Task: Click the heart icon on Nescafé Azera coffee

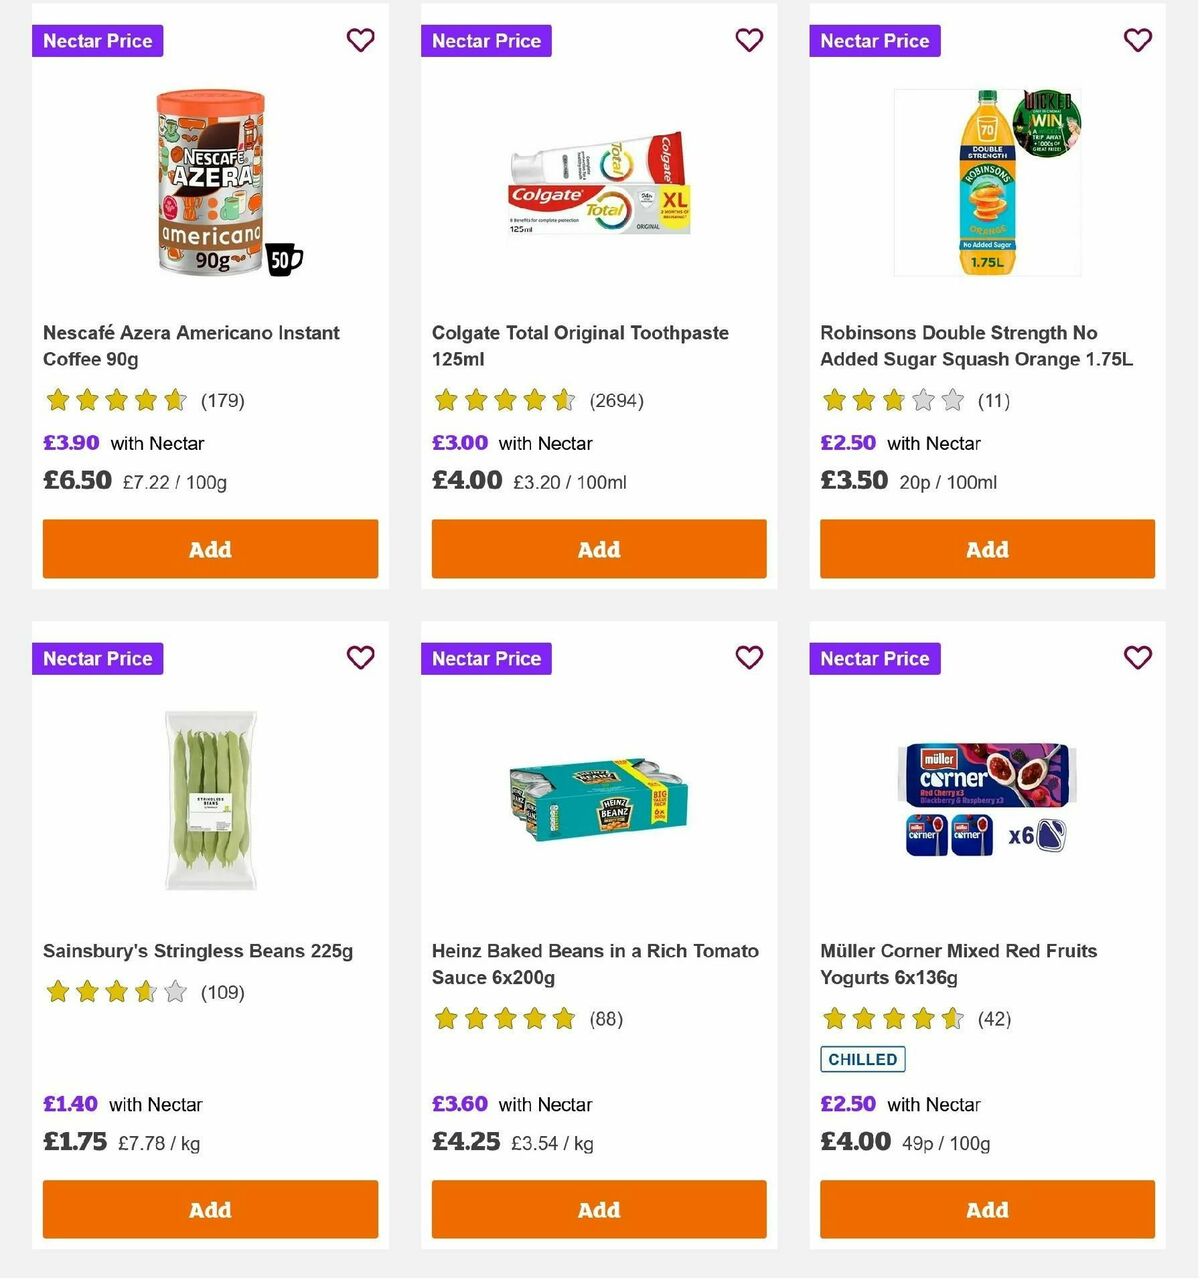Action: point(360,40)
